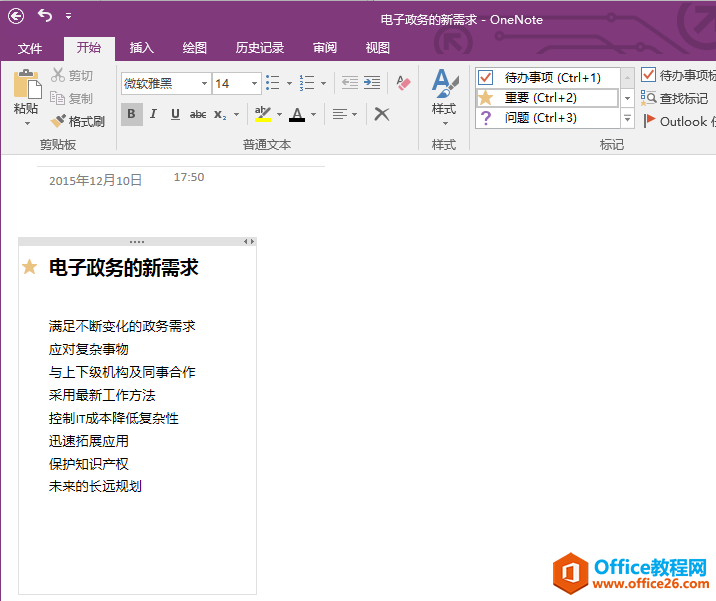The height and width of the screenshot is (601, 716).
Task: Click the Undo arrow icon
Action: point(45,16)
